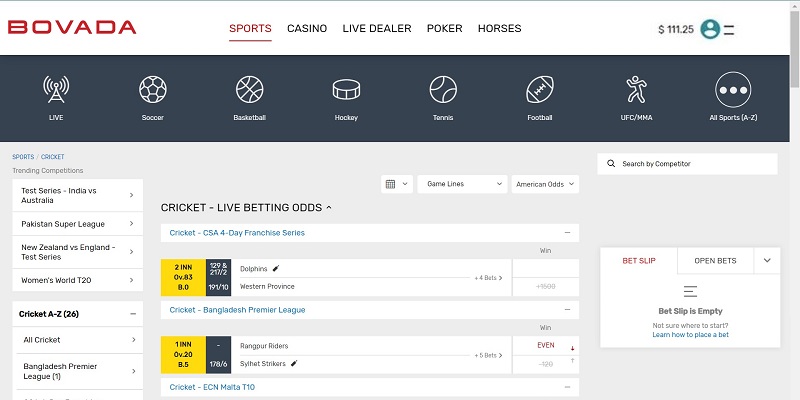Click the Bovada logo

click(x=72, y=27)
